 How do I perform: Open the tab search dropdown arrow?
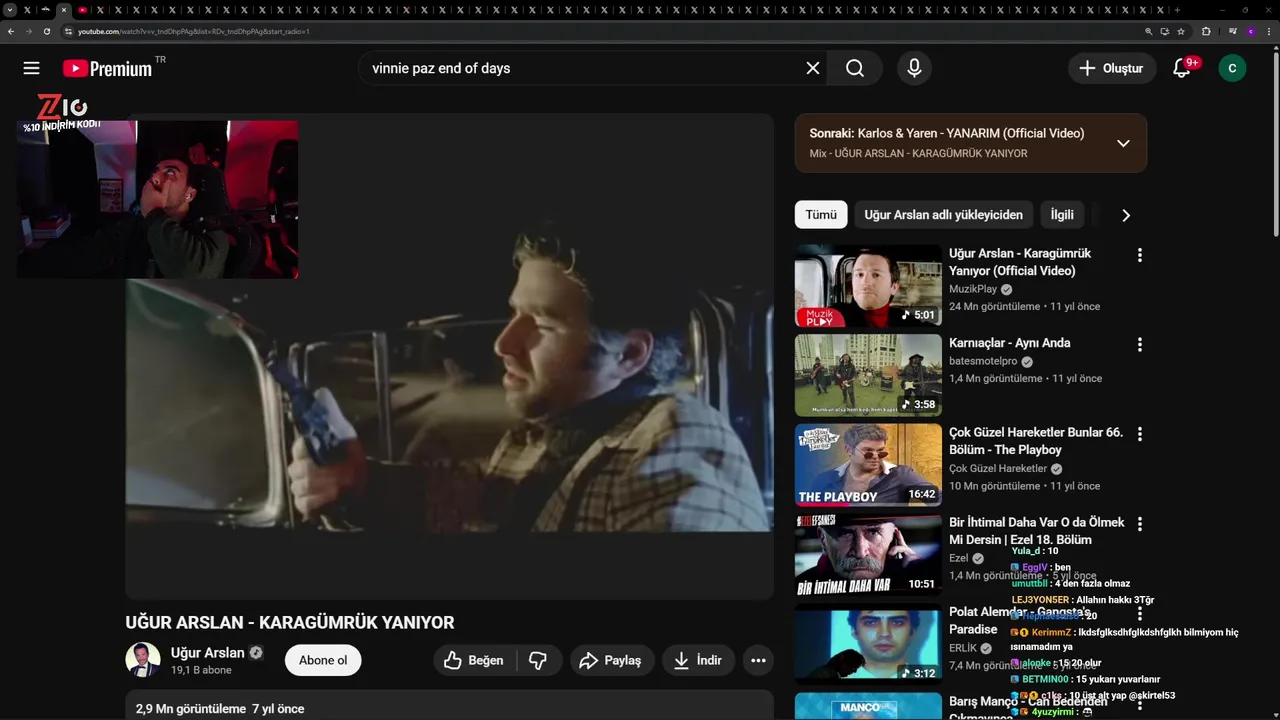[x=9, y=10]
